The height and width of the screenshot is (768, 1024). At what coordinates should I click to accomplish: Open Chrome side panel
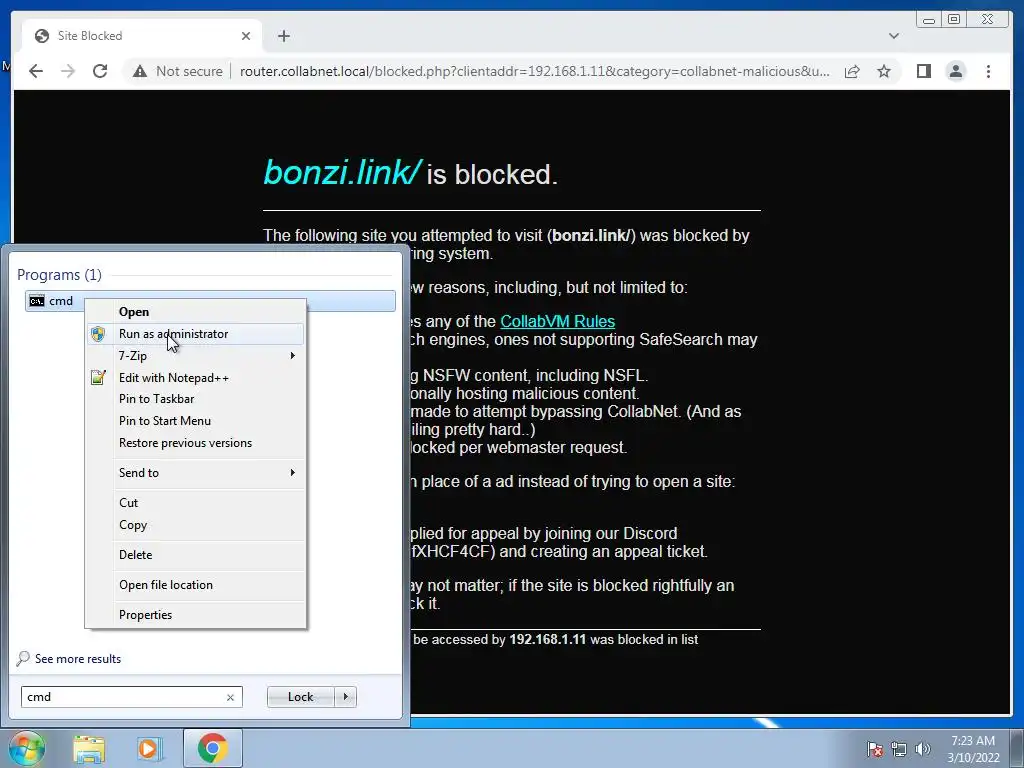coord(923,71)
